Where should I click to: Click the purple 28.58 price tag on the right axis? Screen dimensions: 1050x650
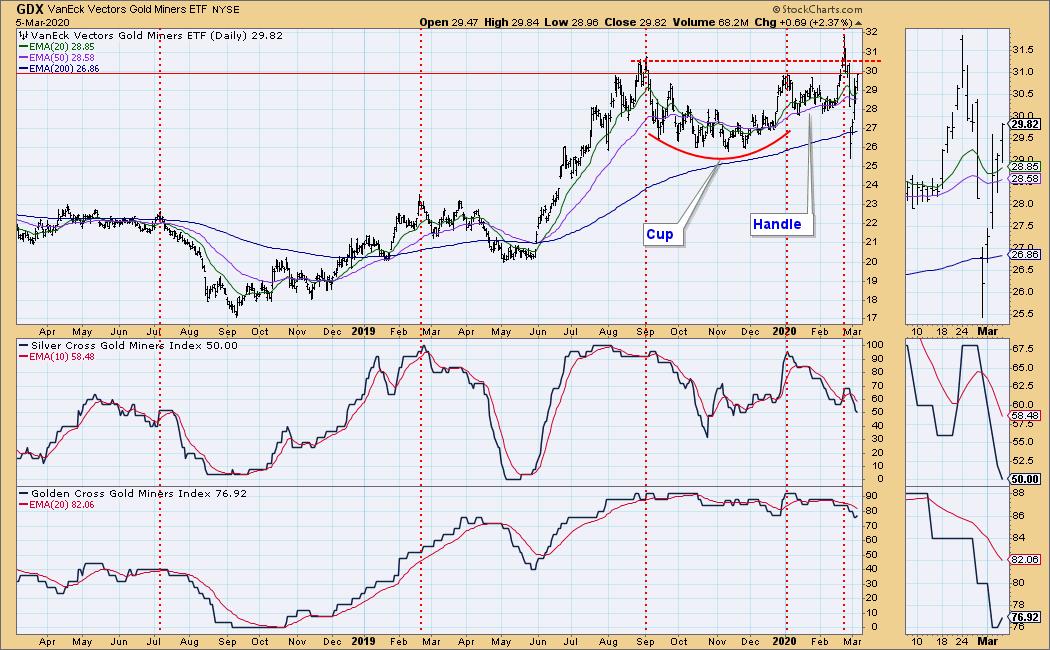pyautogui.click(x=1025, y=179)
